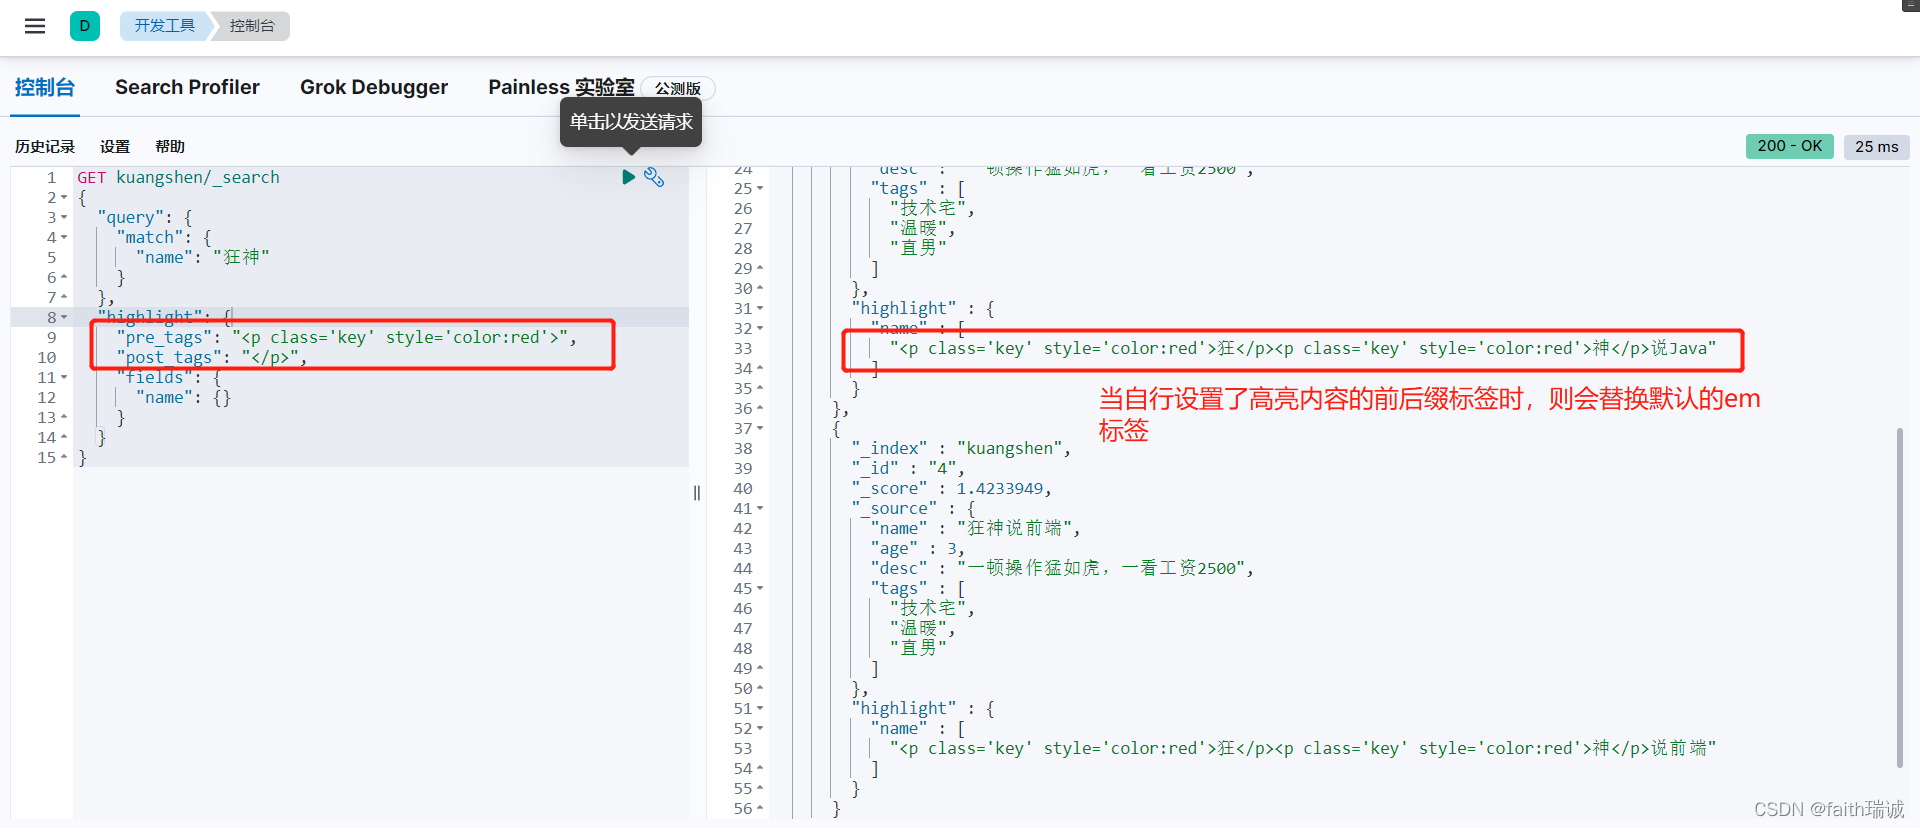Click fold marker at response line 34

pos(760,369)
